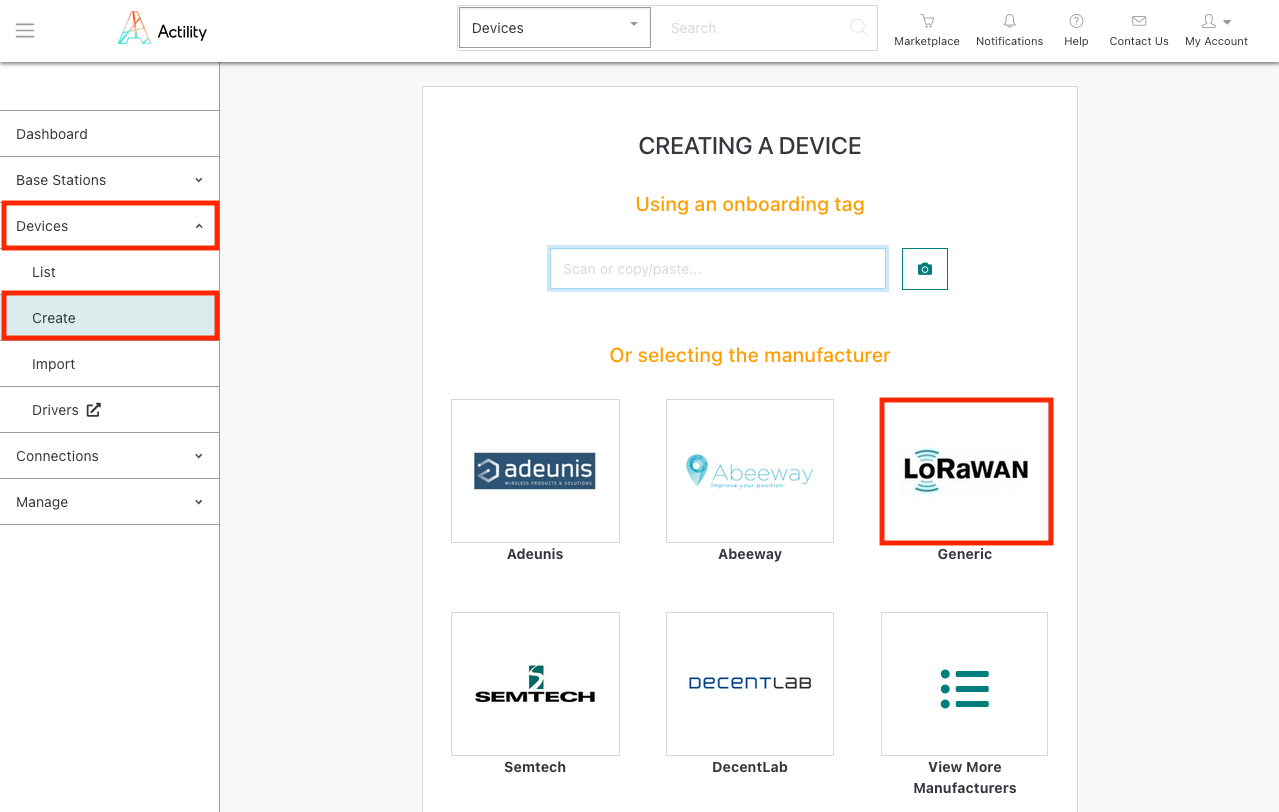Viewport: 1279px width, 812px height.
Task: Expand the Manage menu
Action: tap(110, 502)
